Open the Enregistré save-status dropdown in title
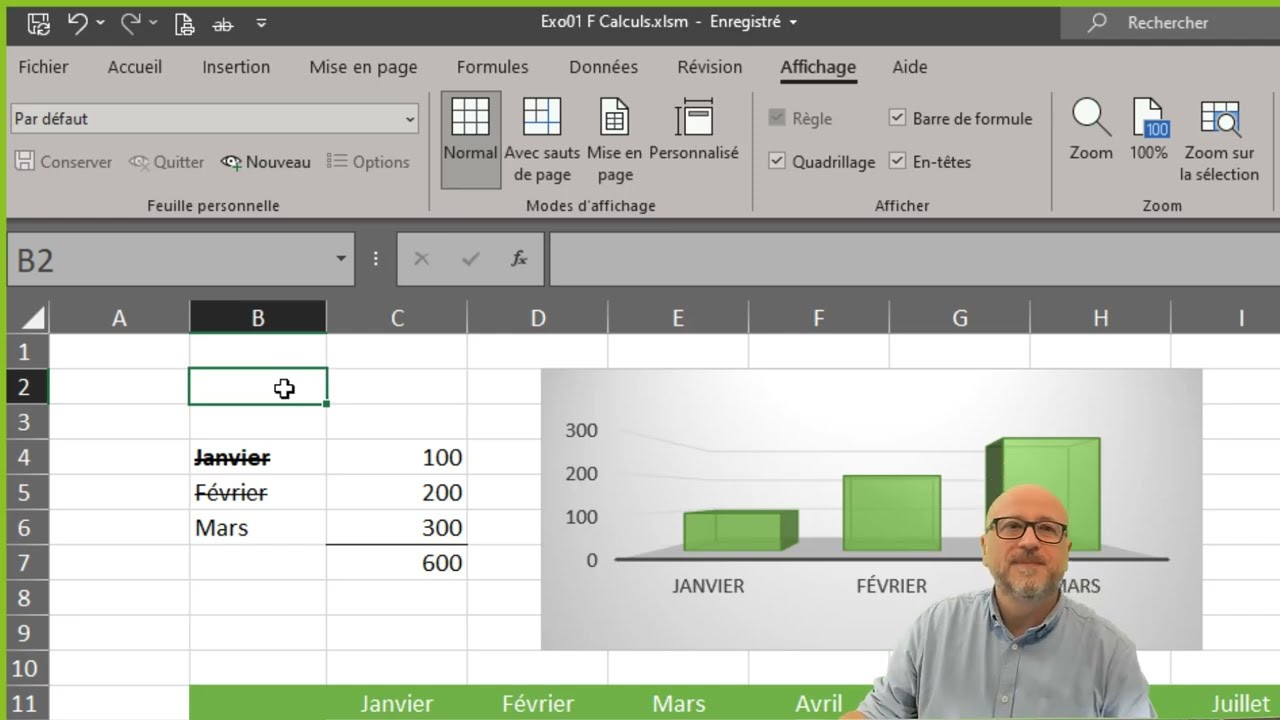 pyautogui.click(x=793, y=22)
